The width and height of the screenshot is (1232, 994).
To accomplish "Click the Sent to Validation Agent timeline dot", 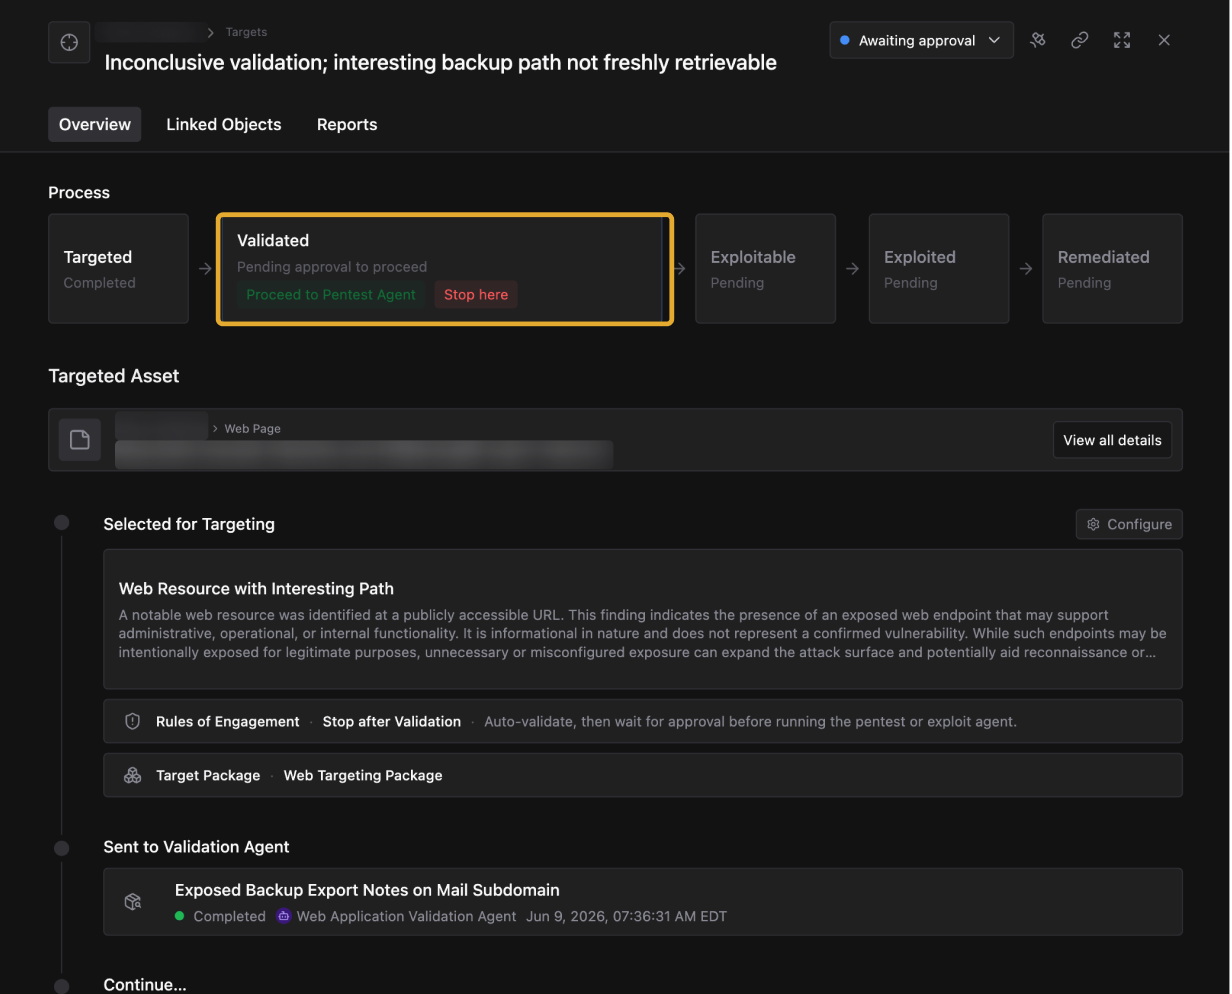I will (62, 848).
